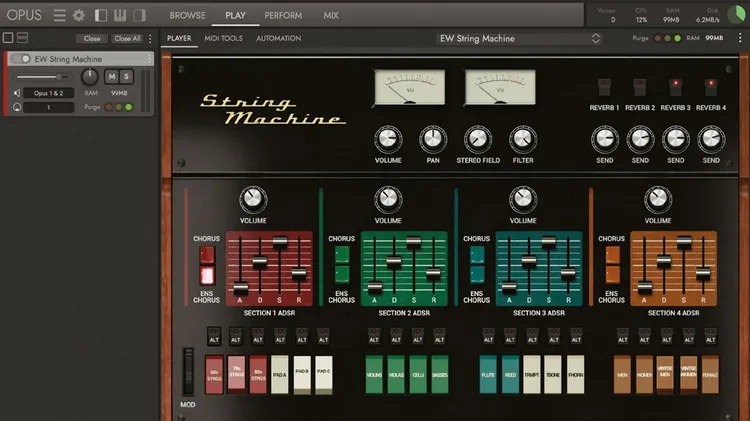Toggle the REVERB 3 switch
Screen dimensions: 750x421
675,88
